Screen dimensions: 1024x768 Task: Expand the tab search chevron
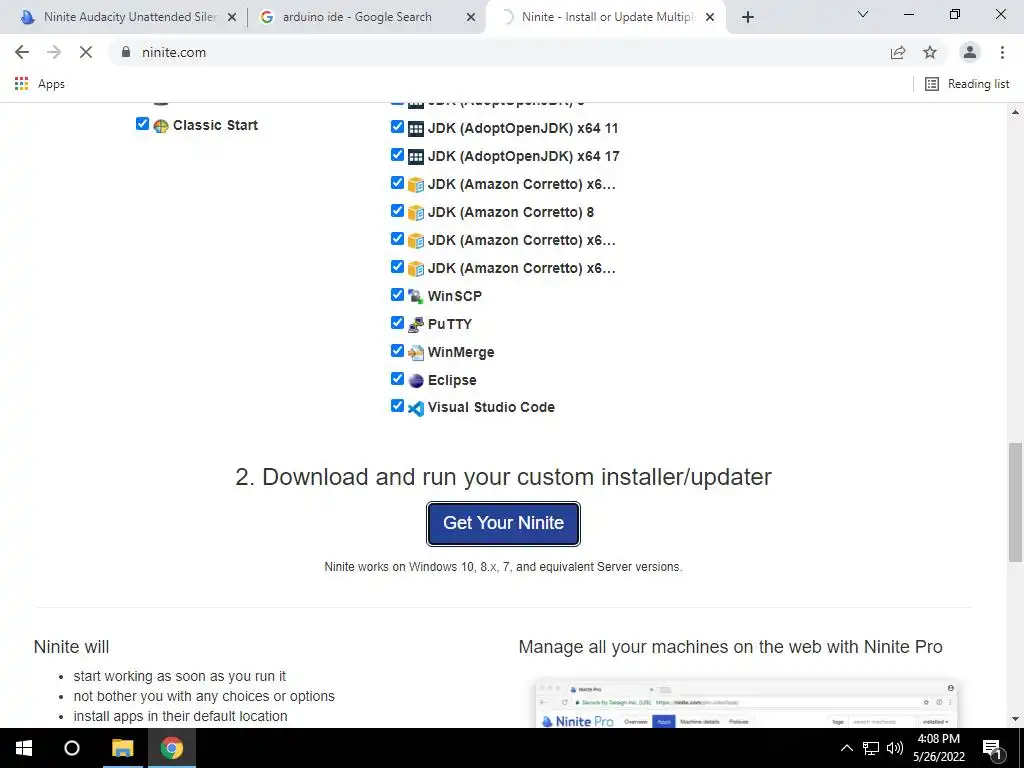click(863, 14)
